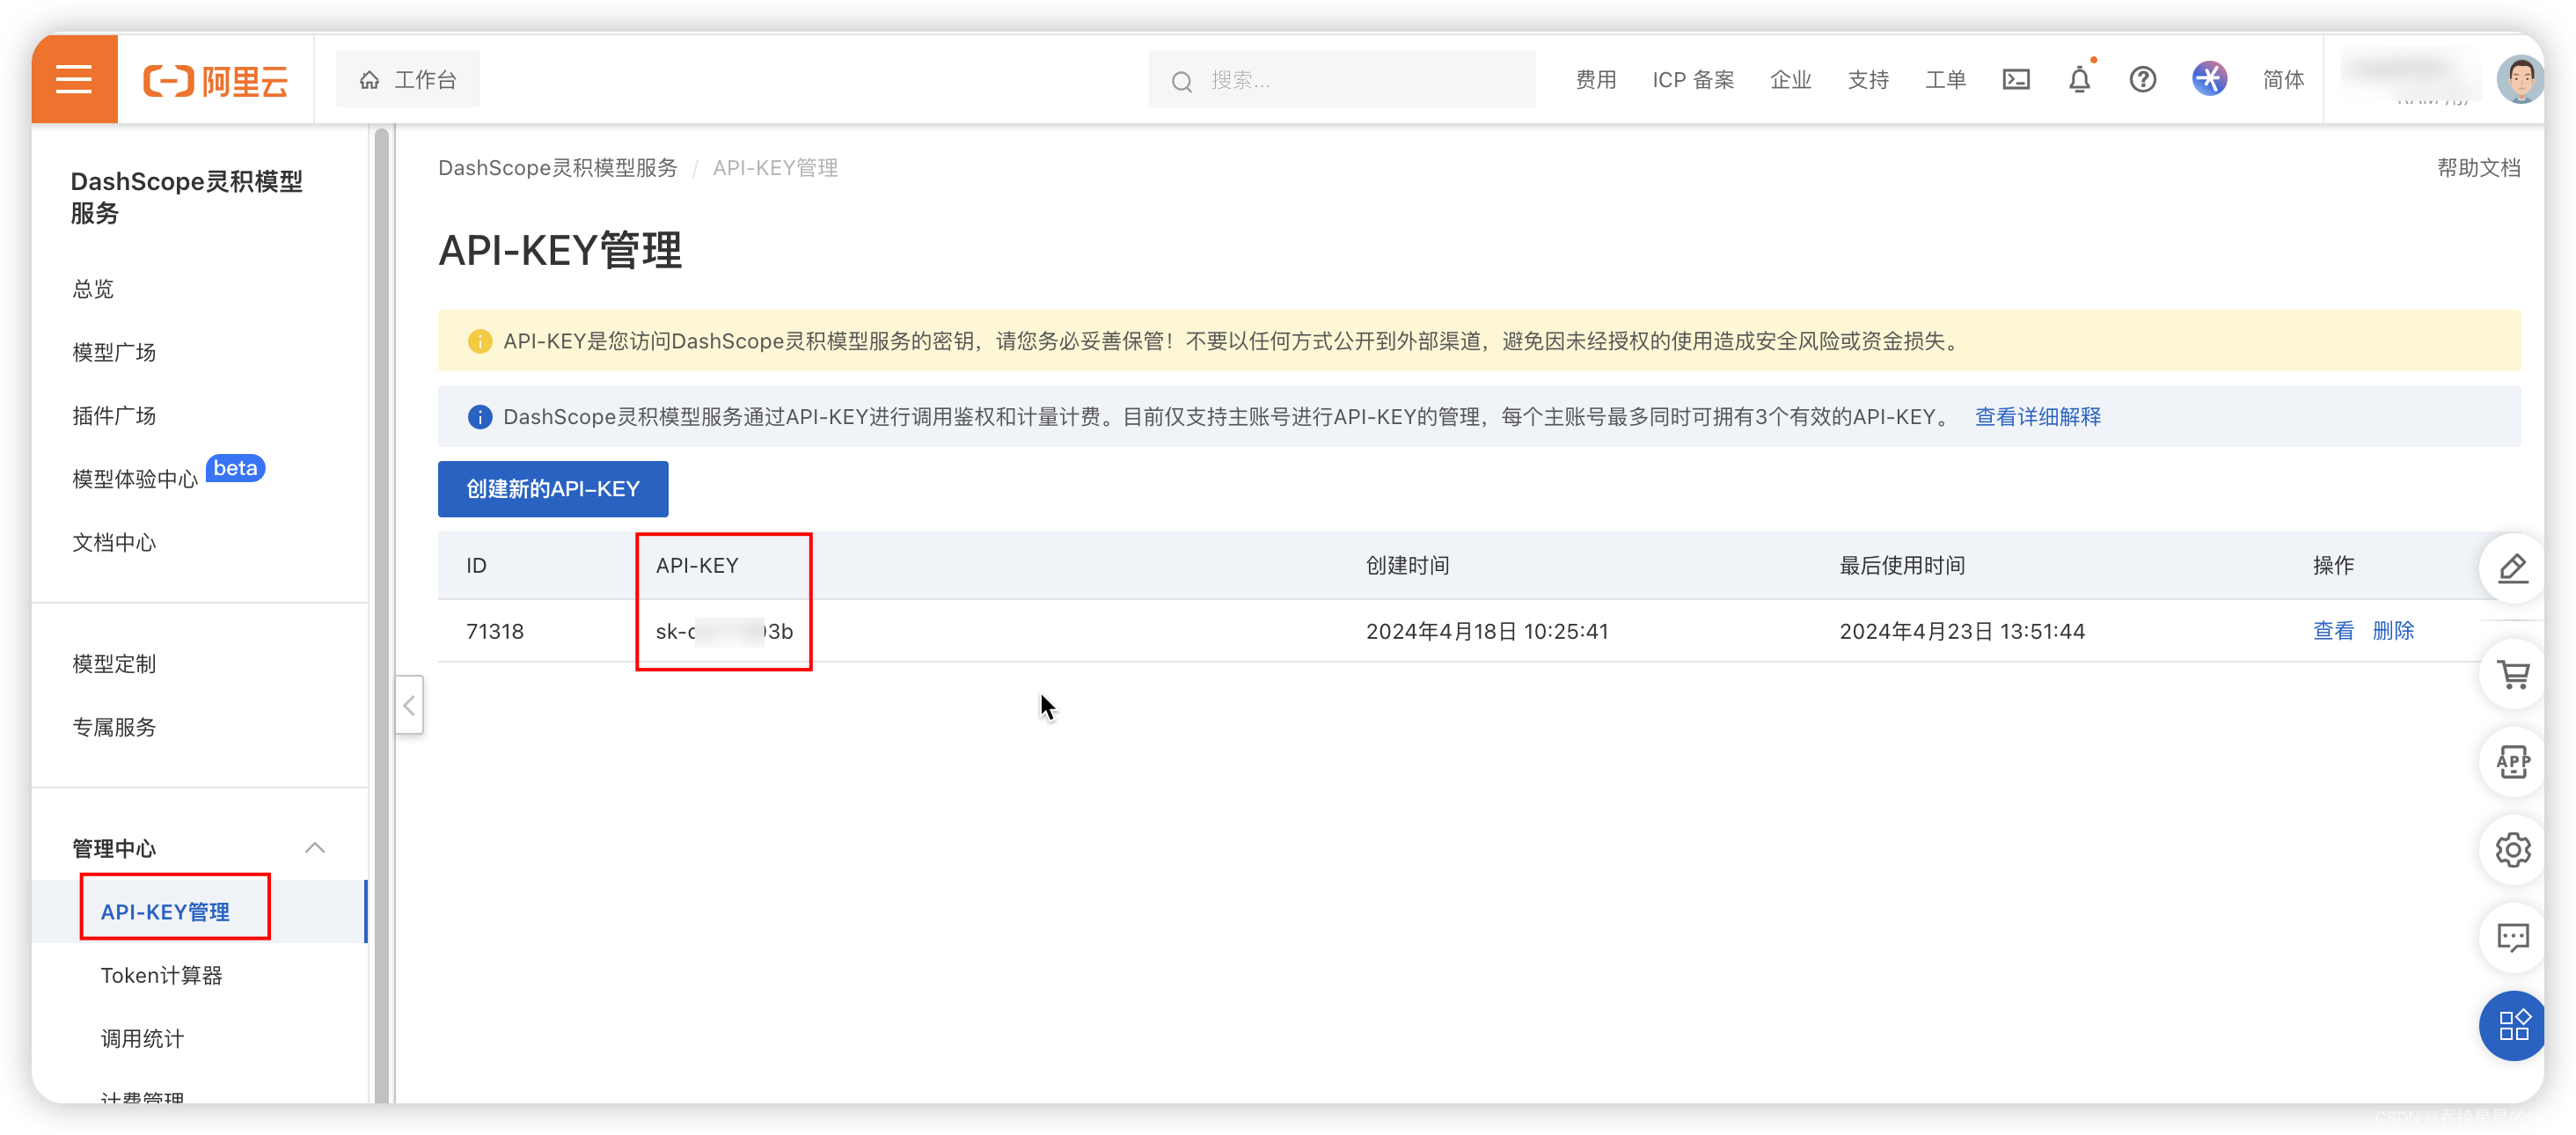2576x1135 pixels.
Task: Click the sidebar vertical scrollbar
Action: tap(381, 600)
